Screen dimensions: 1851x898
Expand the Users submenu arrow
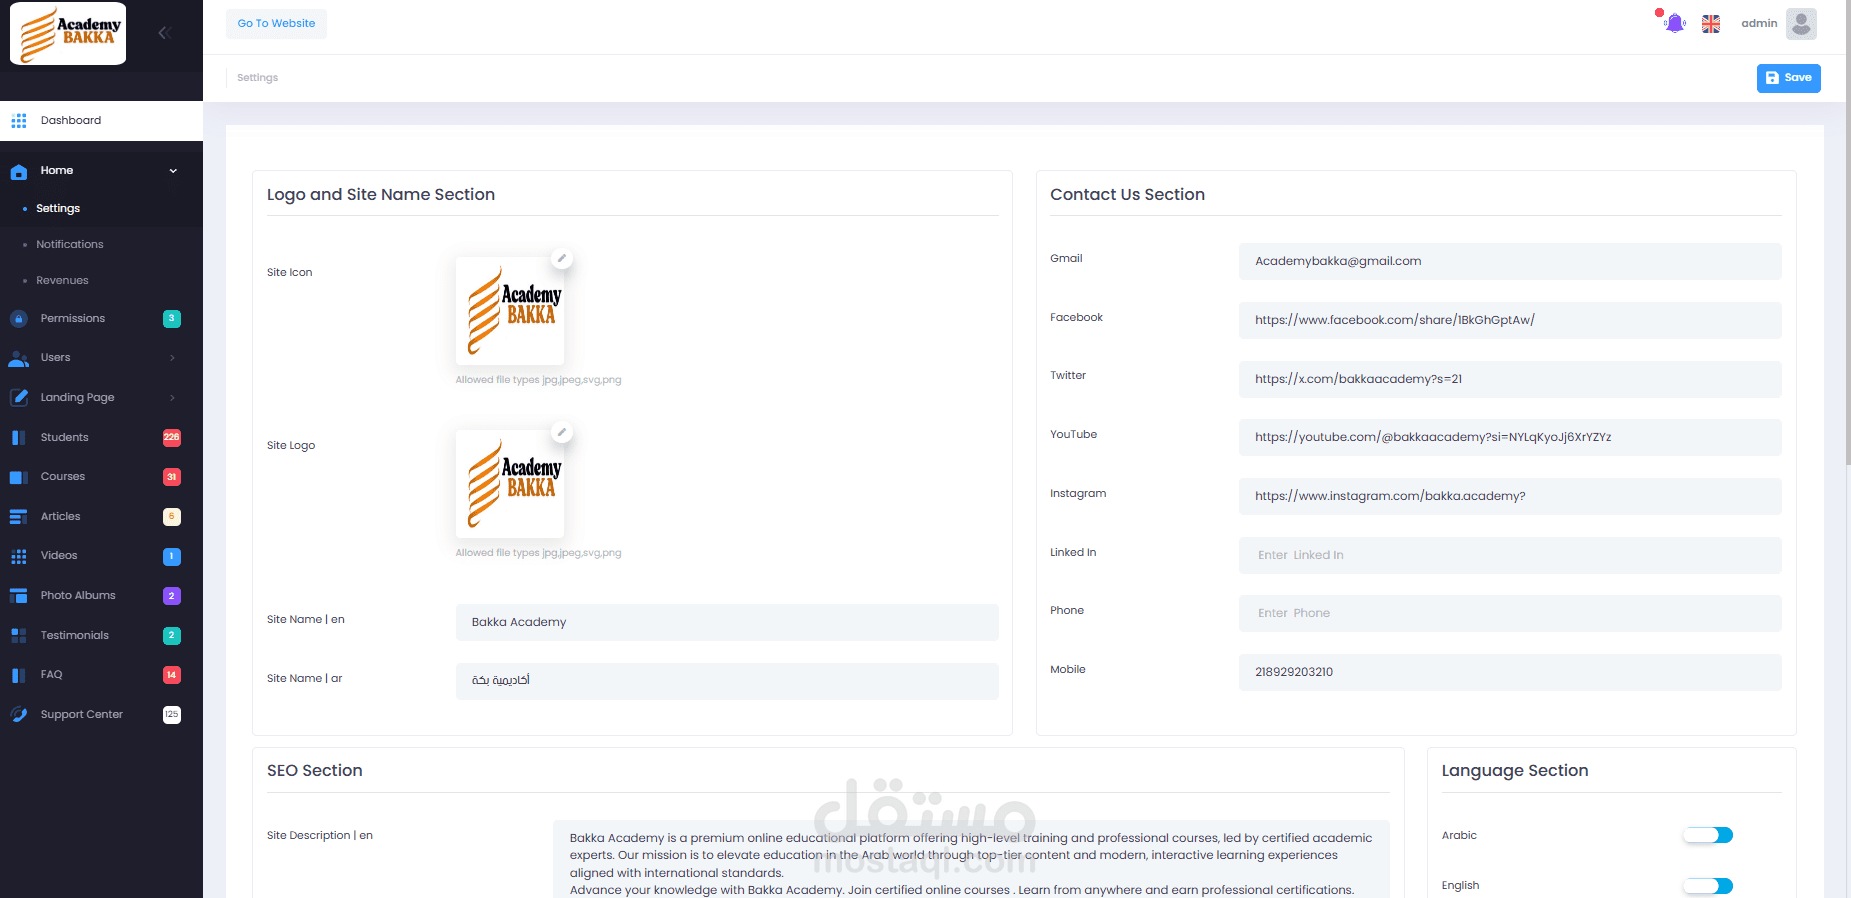pos(172,358)
